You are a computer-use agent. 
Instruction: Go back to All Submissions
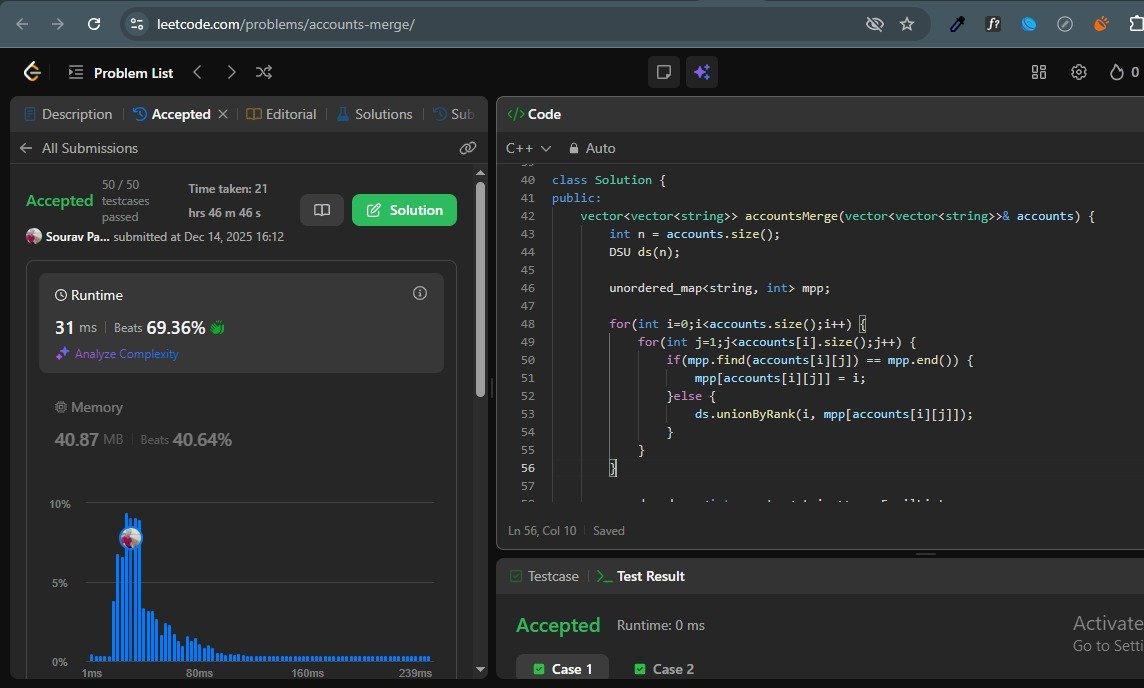pyautogui.click(x=79, y=148)
